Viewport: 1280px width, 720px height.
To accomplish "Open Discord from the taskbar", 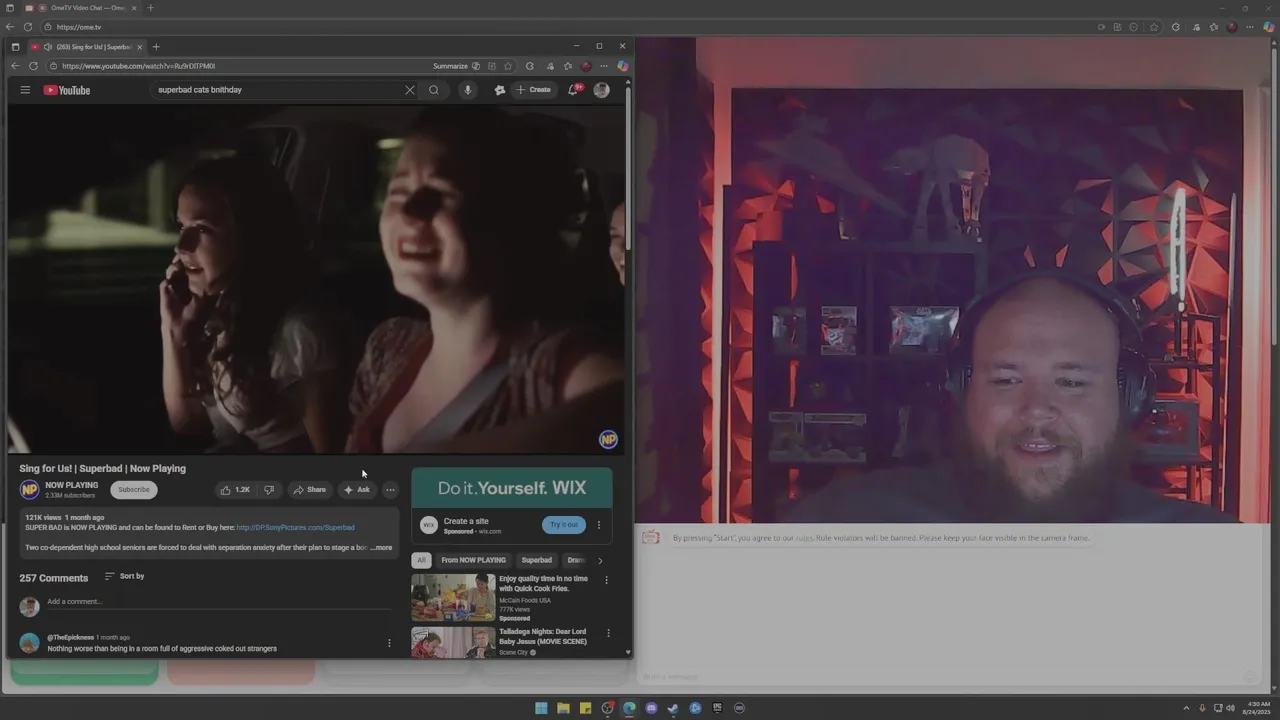I will tap(651, 708).
